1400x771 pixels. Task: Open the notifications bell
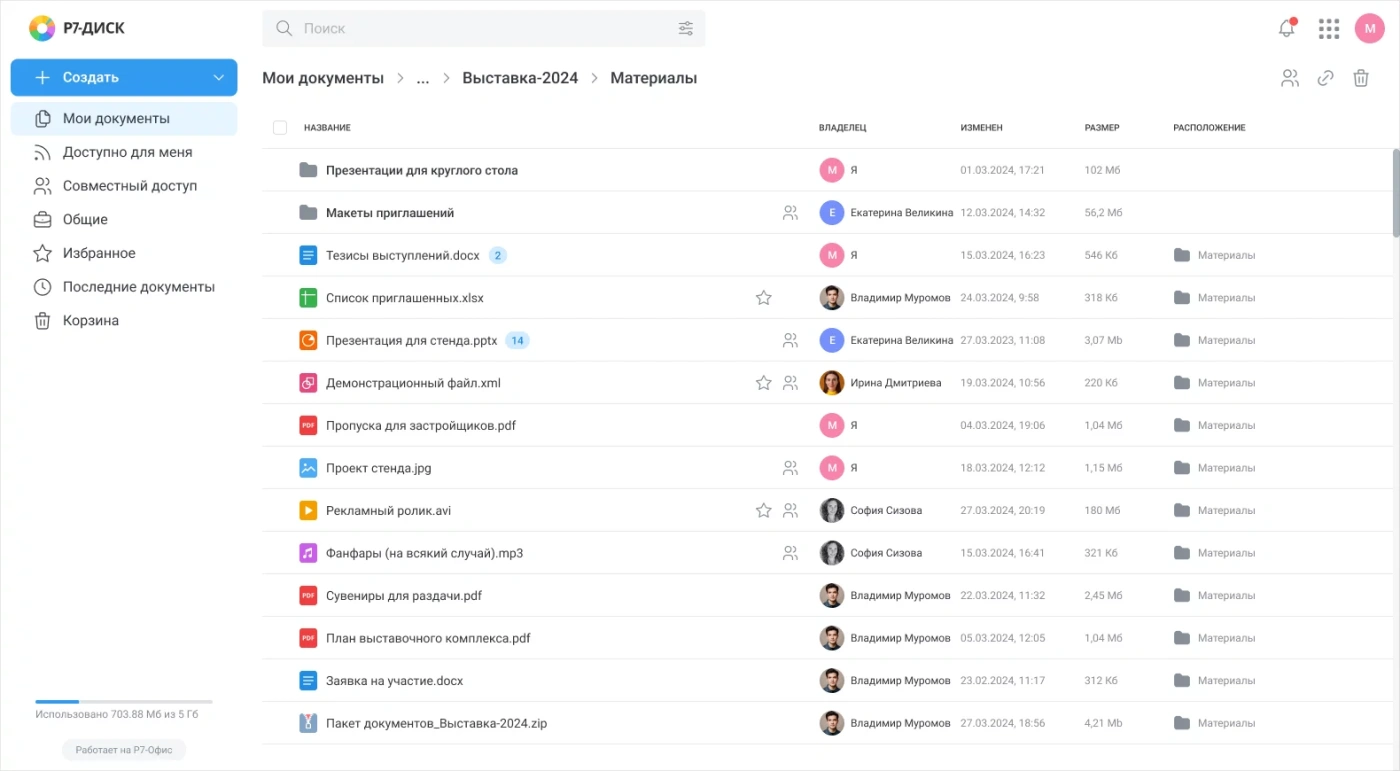pos(1286,29)
